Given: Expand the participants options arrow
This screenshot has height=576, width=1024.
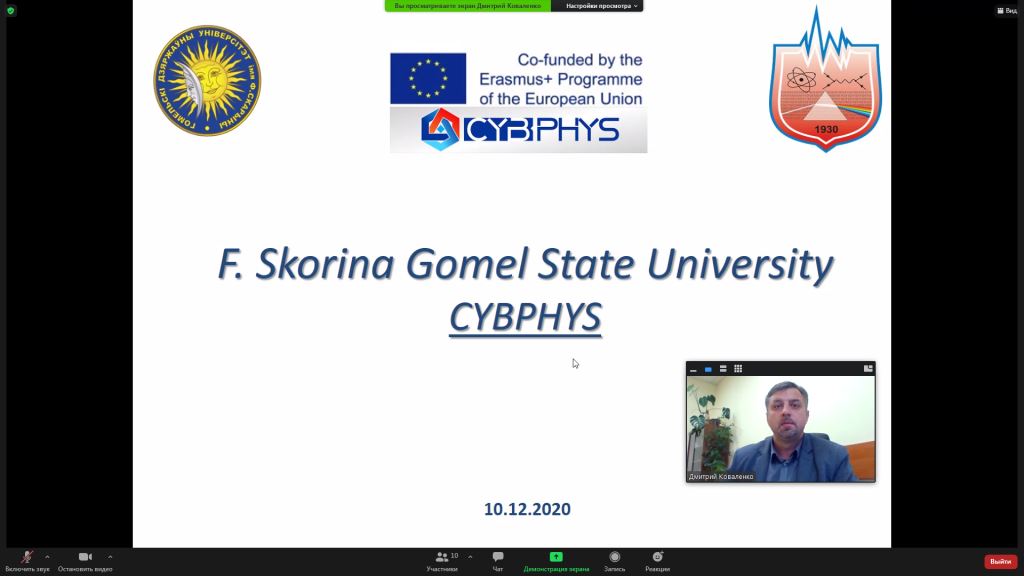Looking at the screenshot, I should tap(470, 557).
